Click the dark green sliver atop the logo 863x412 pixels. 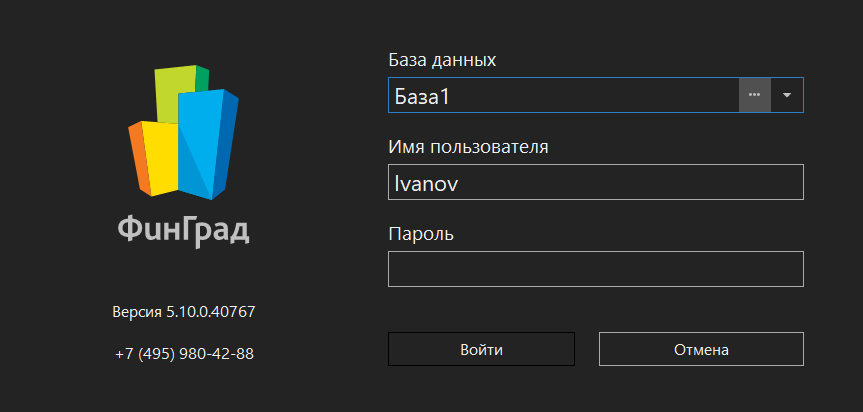[202, 76]
